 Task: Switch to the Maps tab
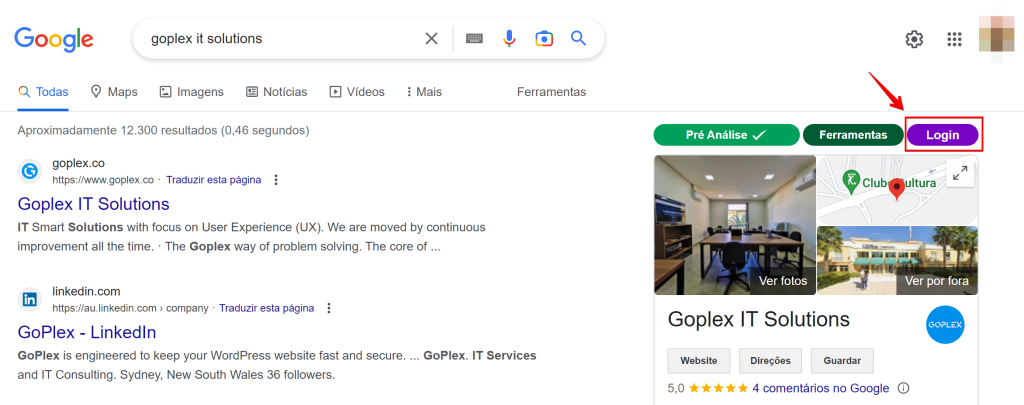pos(114,92)
